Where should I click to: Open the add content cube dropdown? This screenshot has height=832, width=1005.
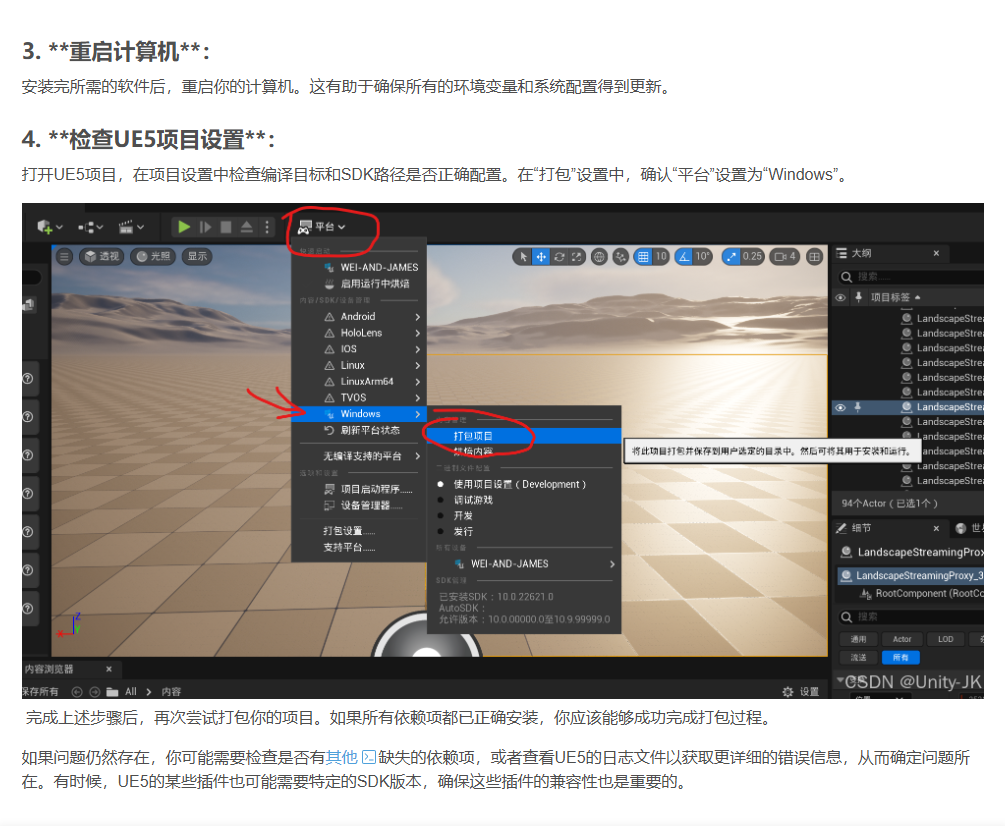50,227
